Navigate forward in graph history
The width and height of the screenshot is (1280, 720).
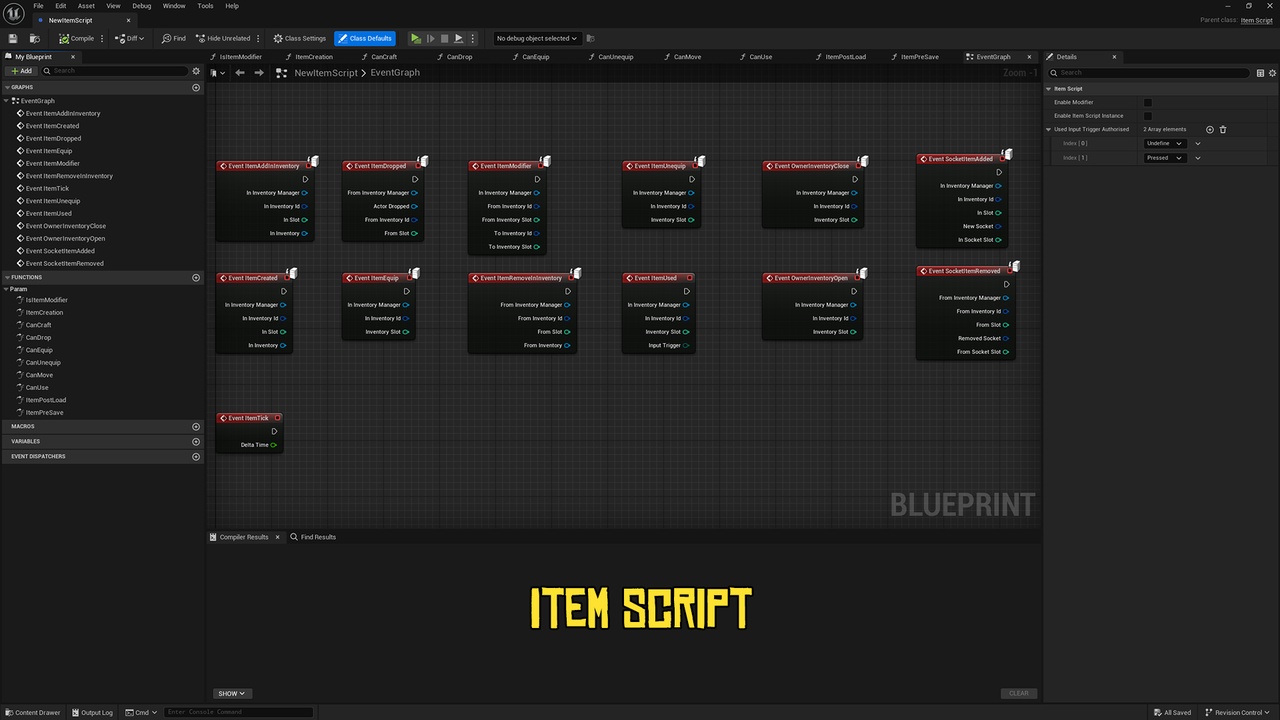pos(259,72)
